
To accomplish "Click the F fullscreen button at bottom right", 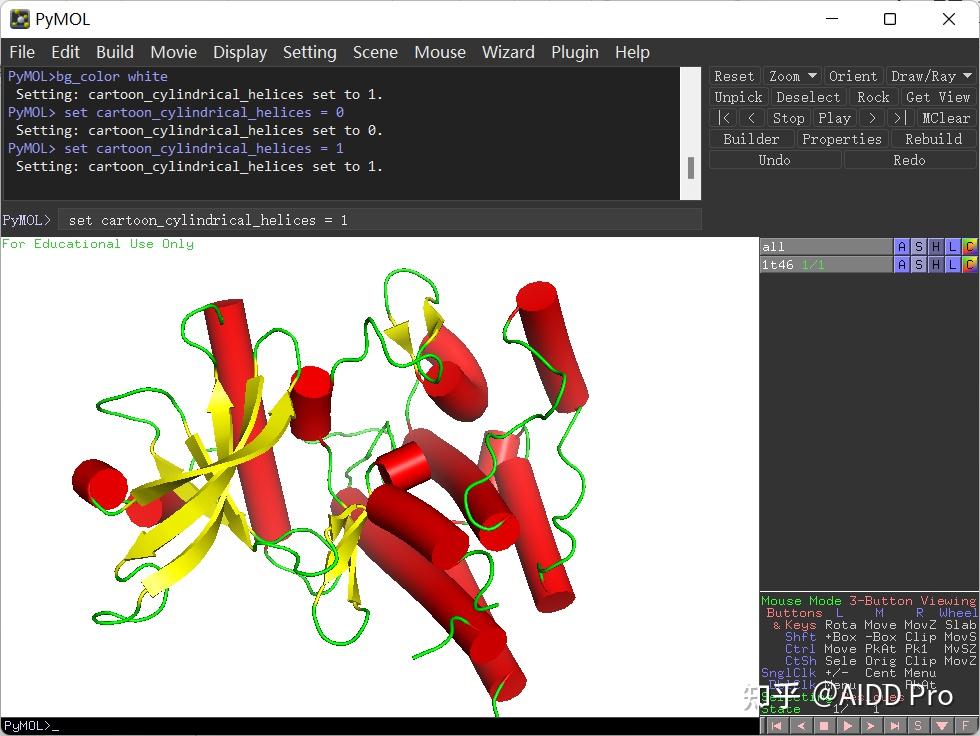I will (x=966, y=726).
